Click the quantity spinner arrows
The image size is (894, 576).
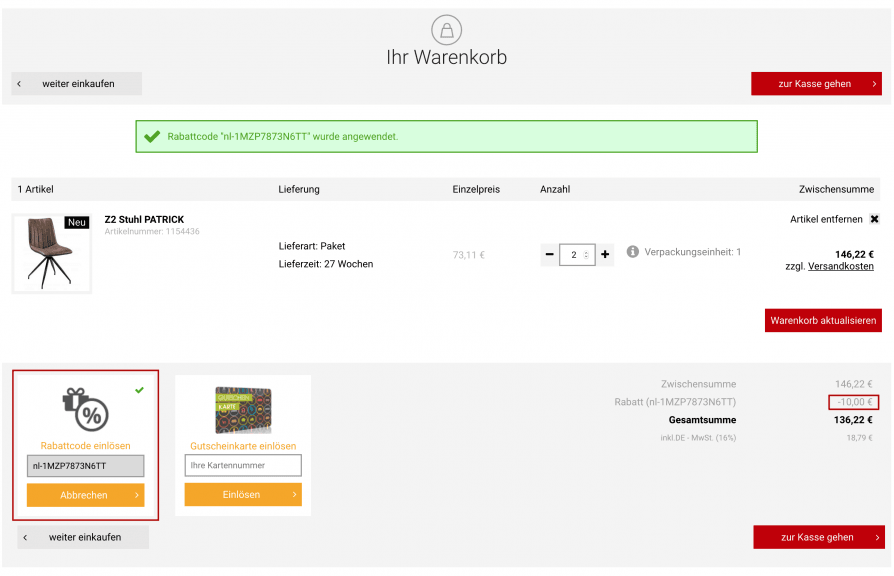[586, 255]
